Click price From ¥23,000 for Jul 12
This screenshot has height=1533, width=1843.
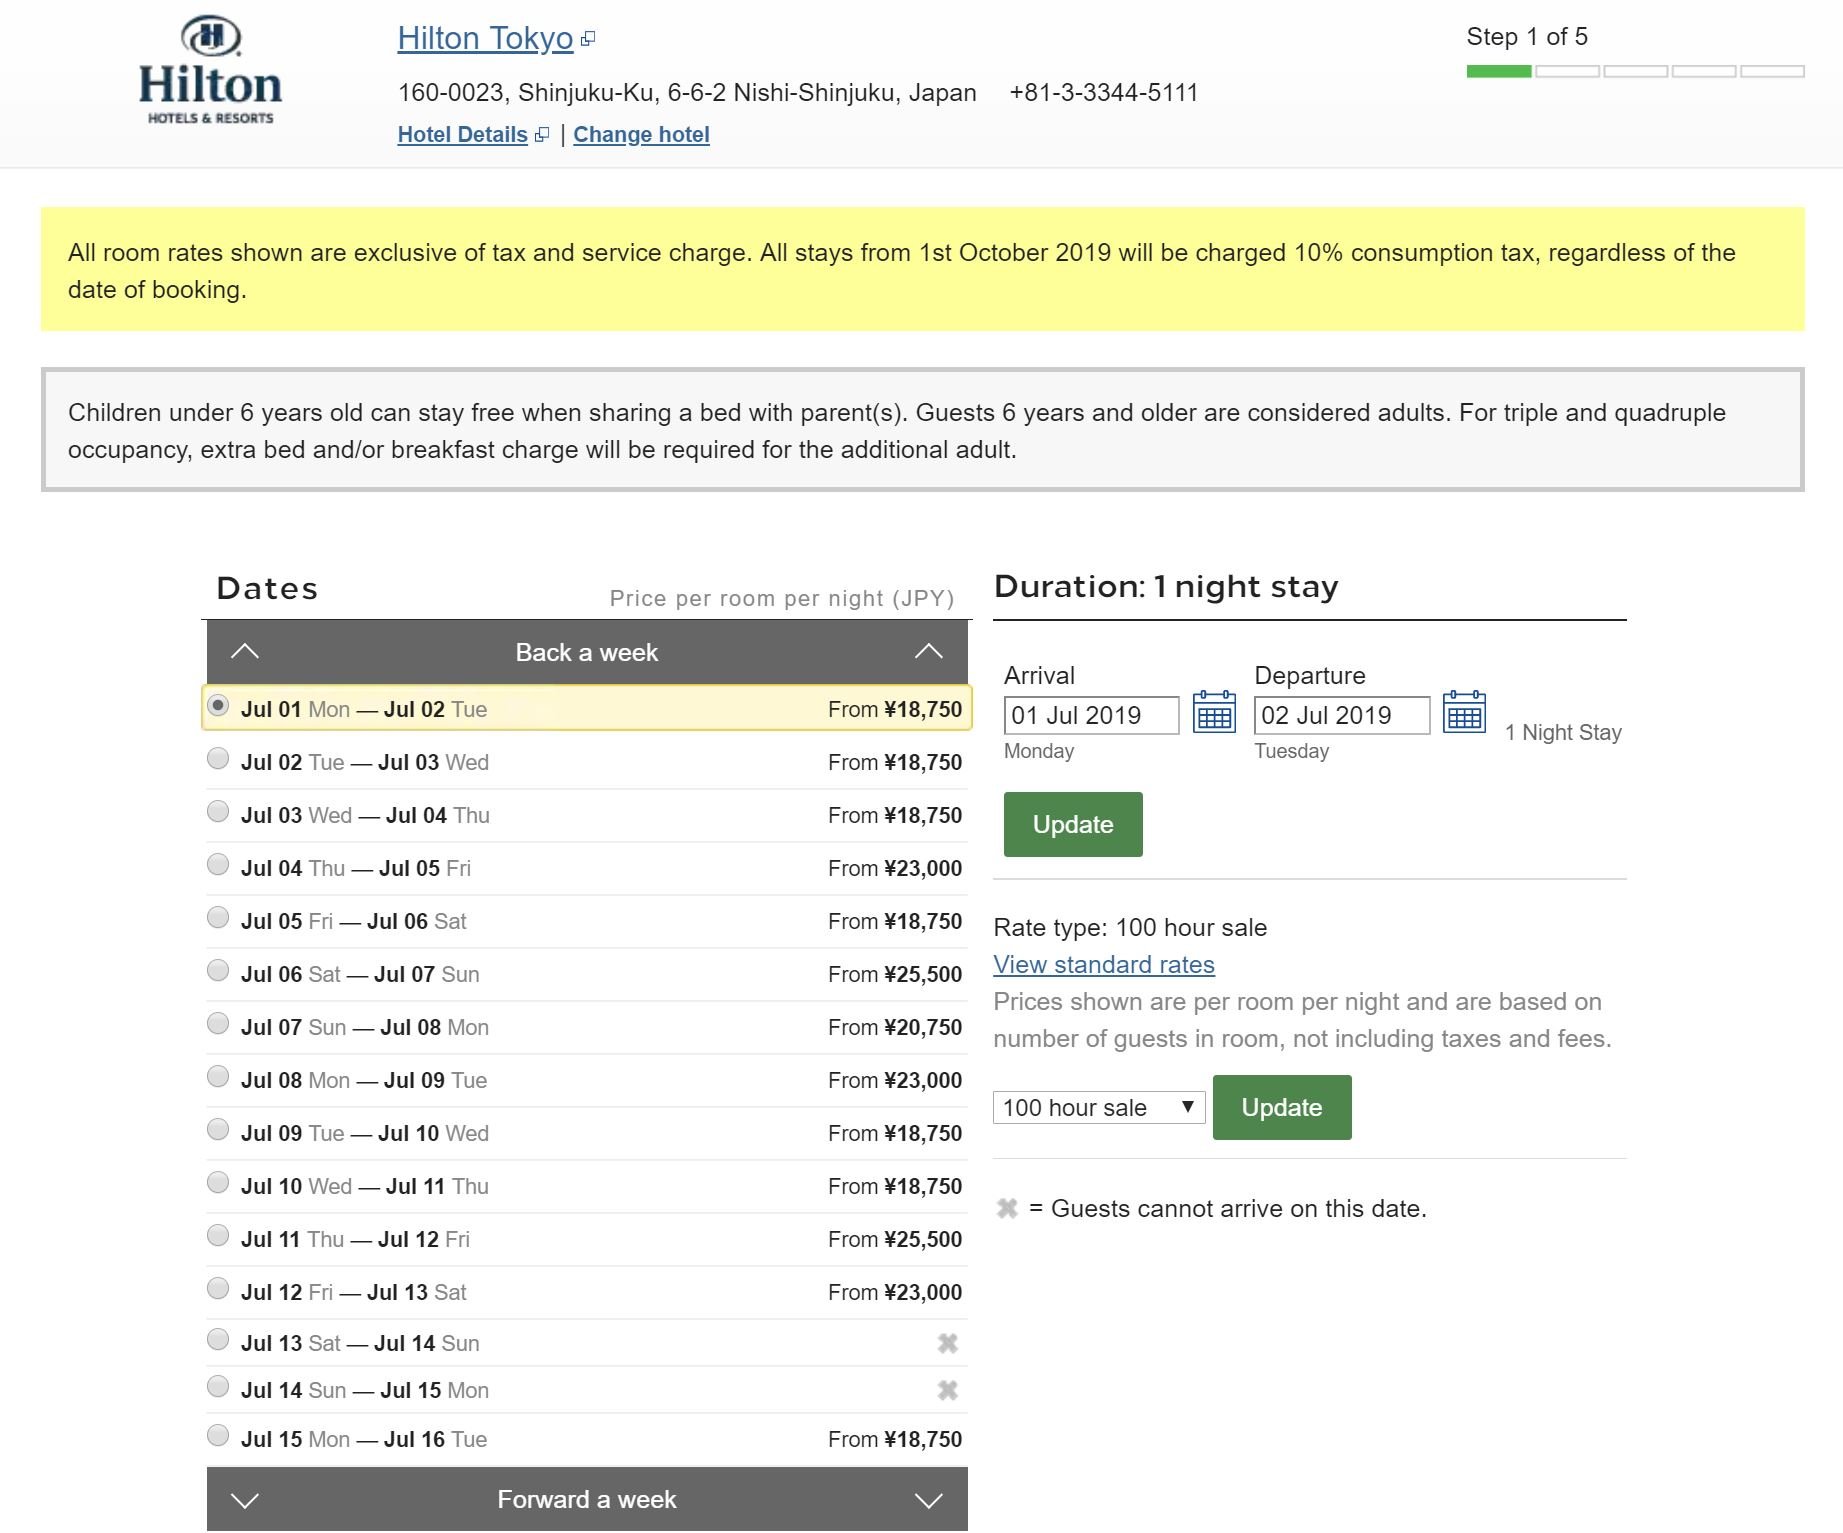(x=895, y=1292)
